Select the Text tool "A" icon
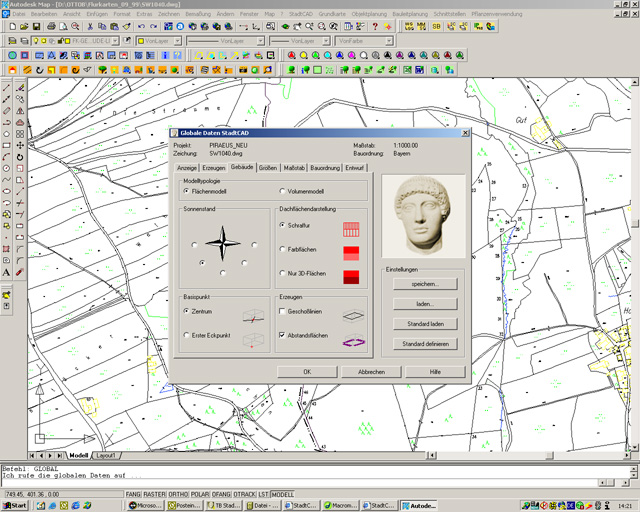 [x=7, y=271]
